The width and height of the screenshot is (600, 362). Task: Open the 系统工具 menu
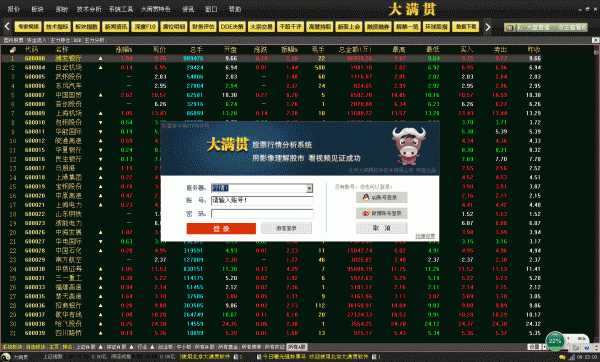coord(121,9)
